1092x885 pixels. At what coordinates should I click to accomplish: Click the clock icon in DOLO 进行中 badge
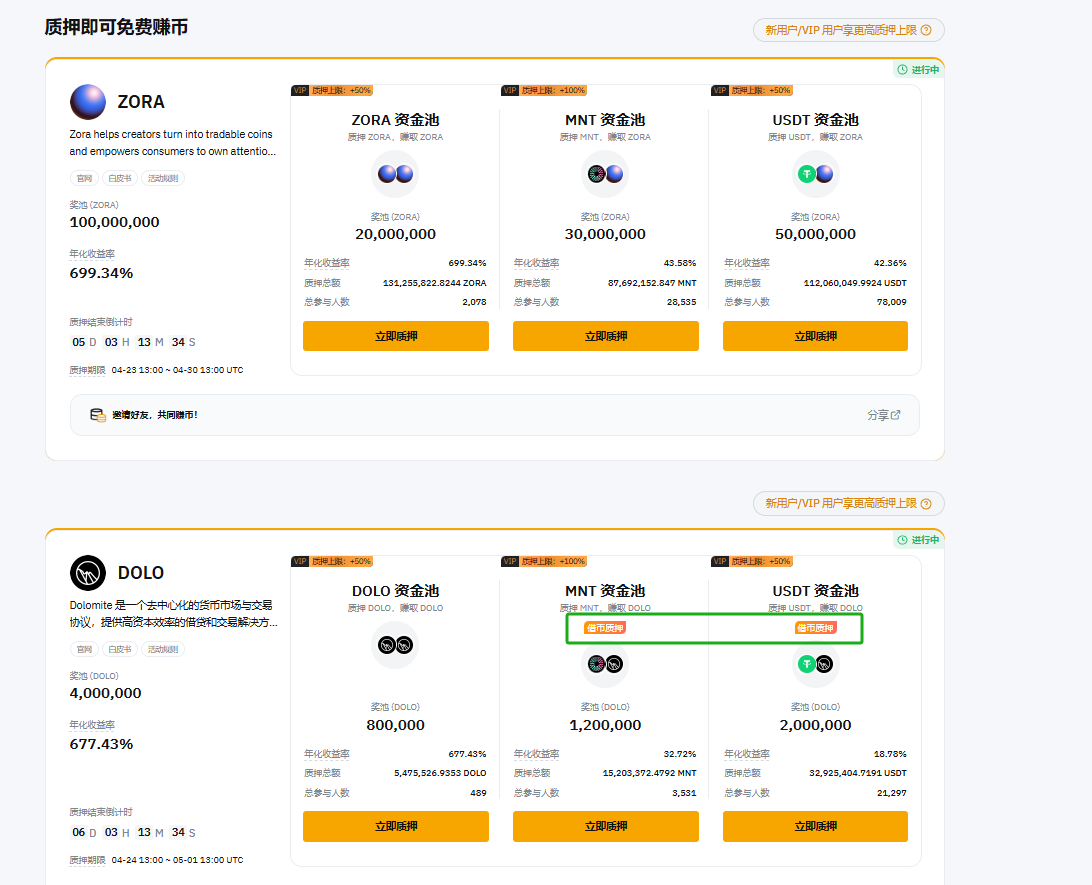click(903, 540)
